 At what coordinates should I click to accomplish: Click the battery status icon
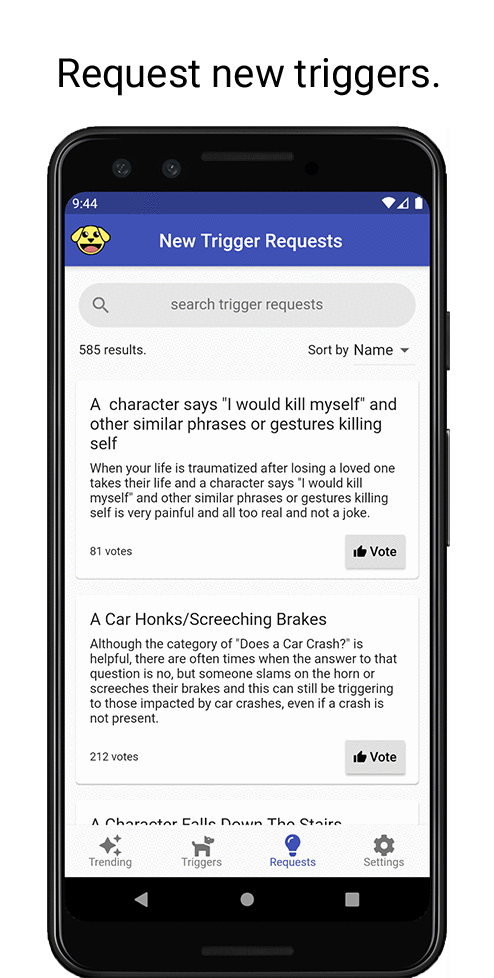[419, 203]
